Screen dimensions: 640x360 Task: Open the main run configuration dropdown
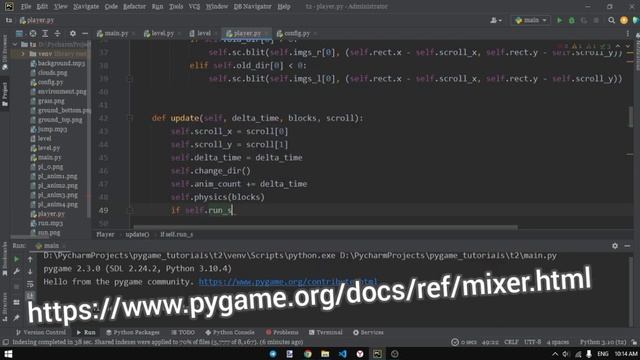(531, 20)
